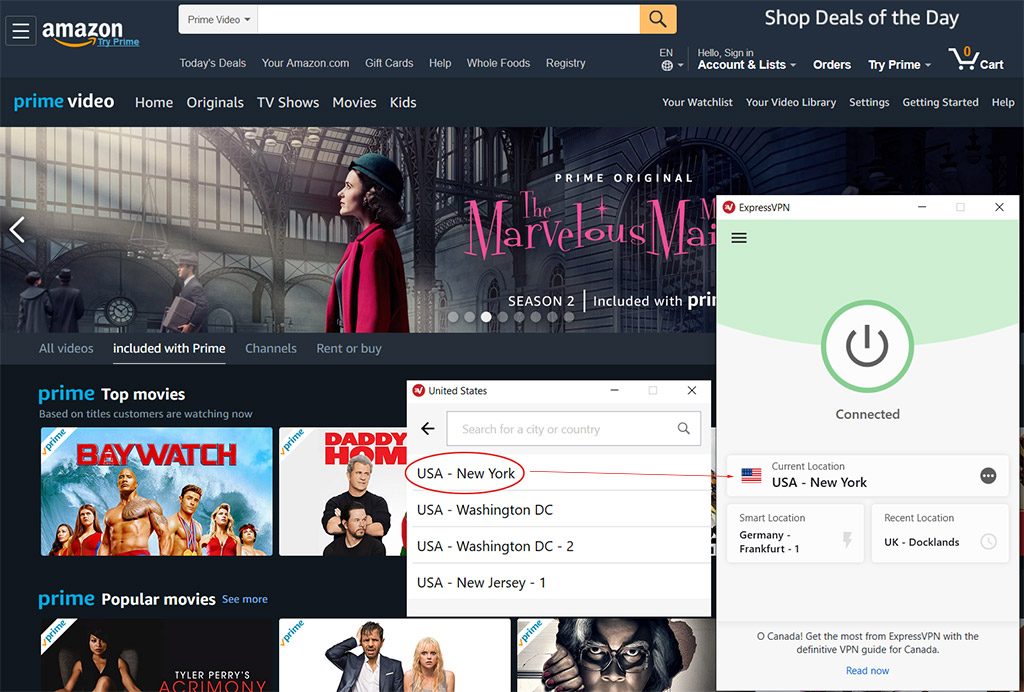Open the ExpressVPN hamburger menu
Image resolution: width=1024 pixels, height=692 pixels.
click(x=739, y=238)
